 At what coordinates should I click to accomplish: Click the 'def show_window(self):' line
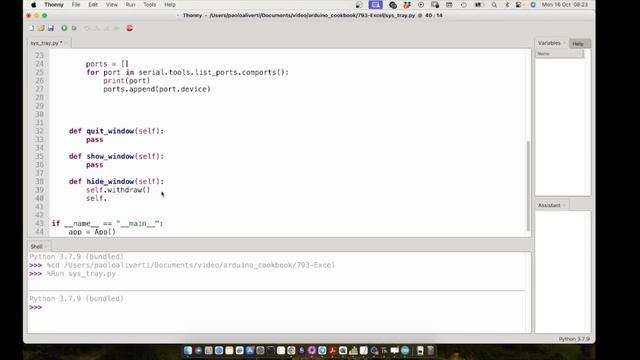[116, 157]
